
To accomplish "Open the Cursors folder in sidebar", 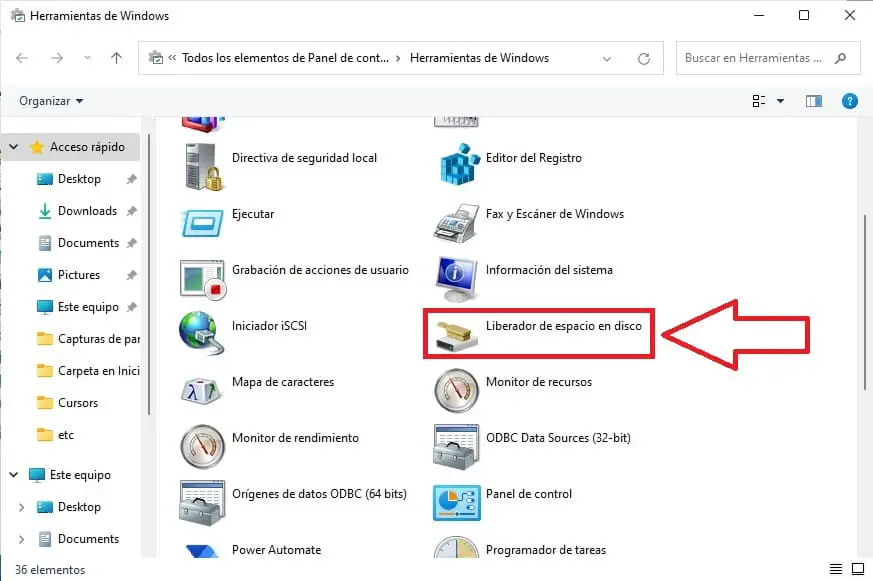I will click(x=78, y=403).
